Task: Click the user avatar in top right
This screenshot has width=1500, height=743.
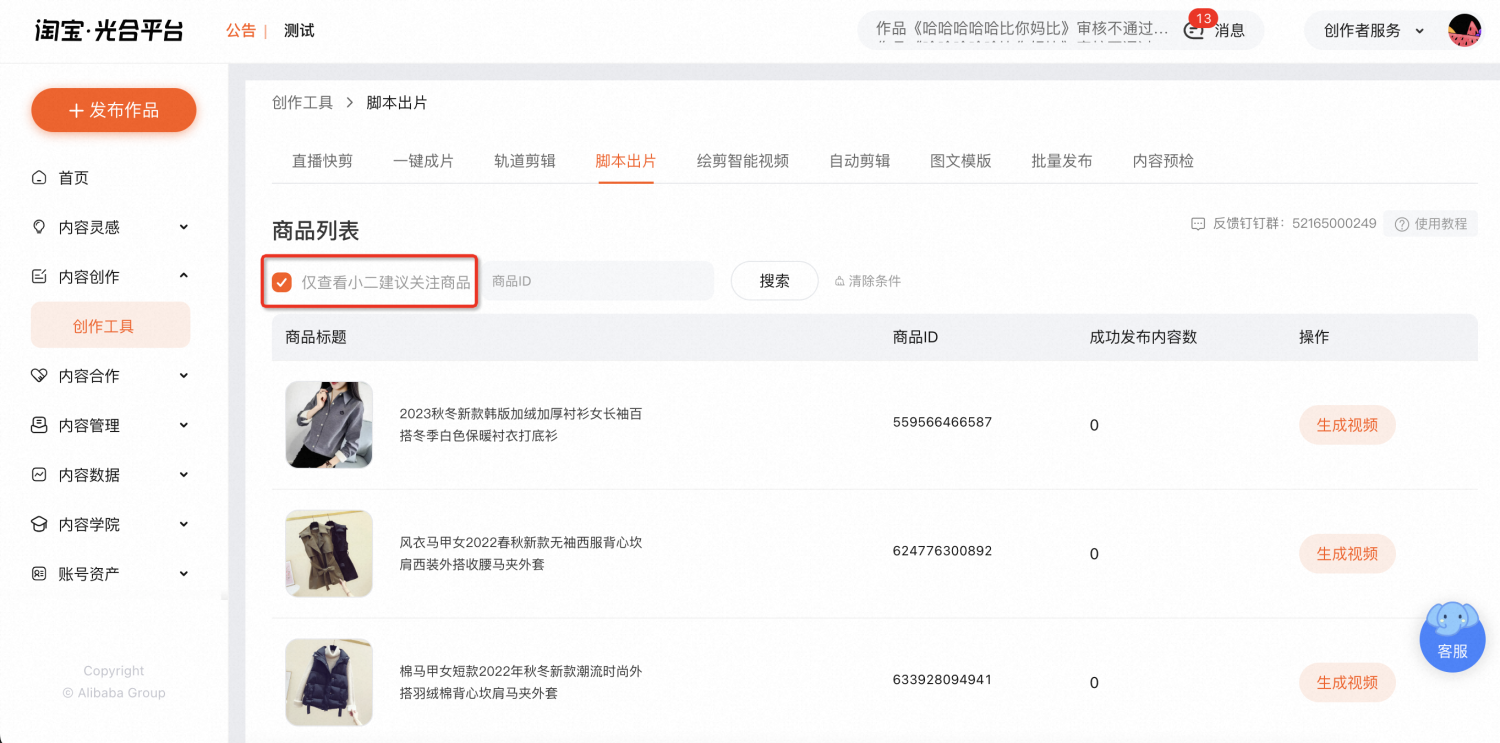Action: pos(1464,31)
